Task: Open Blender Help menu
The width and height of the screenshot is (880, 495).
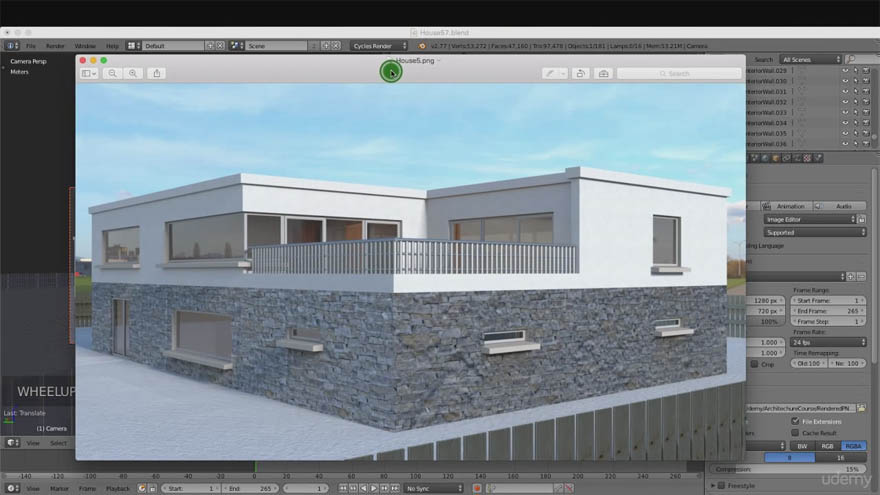Action: point(112,46)
